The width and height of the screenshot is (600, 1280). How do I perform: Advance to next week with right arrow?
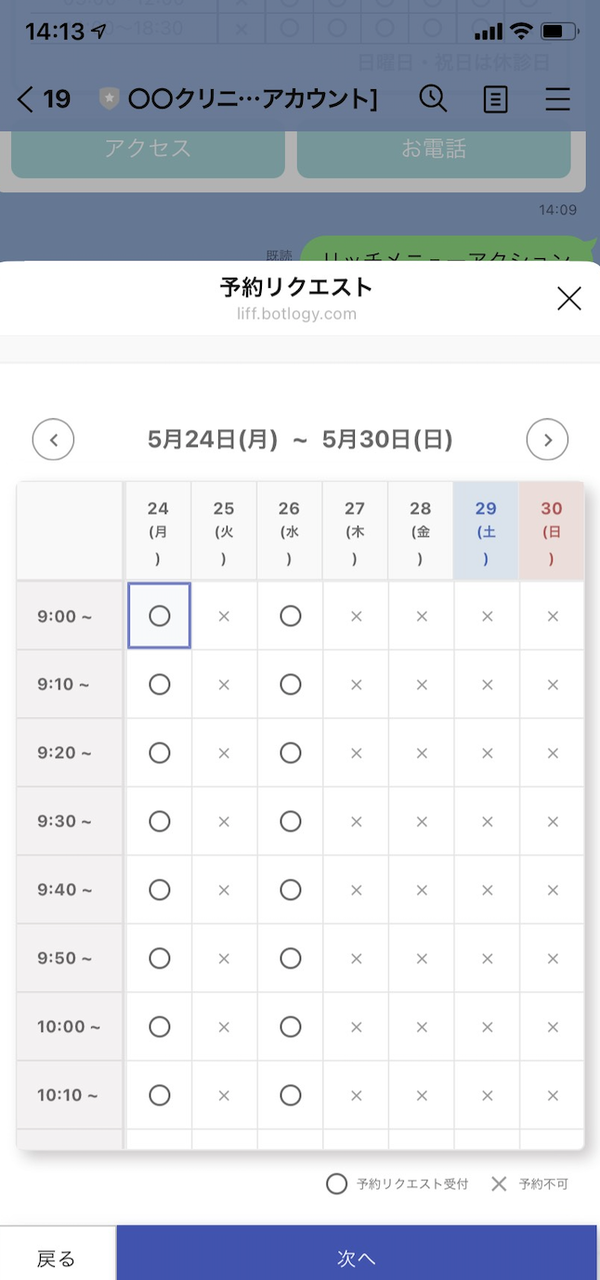pos(547,439)
